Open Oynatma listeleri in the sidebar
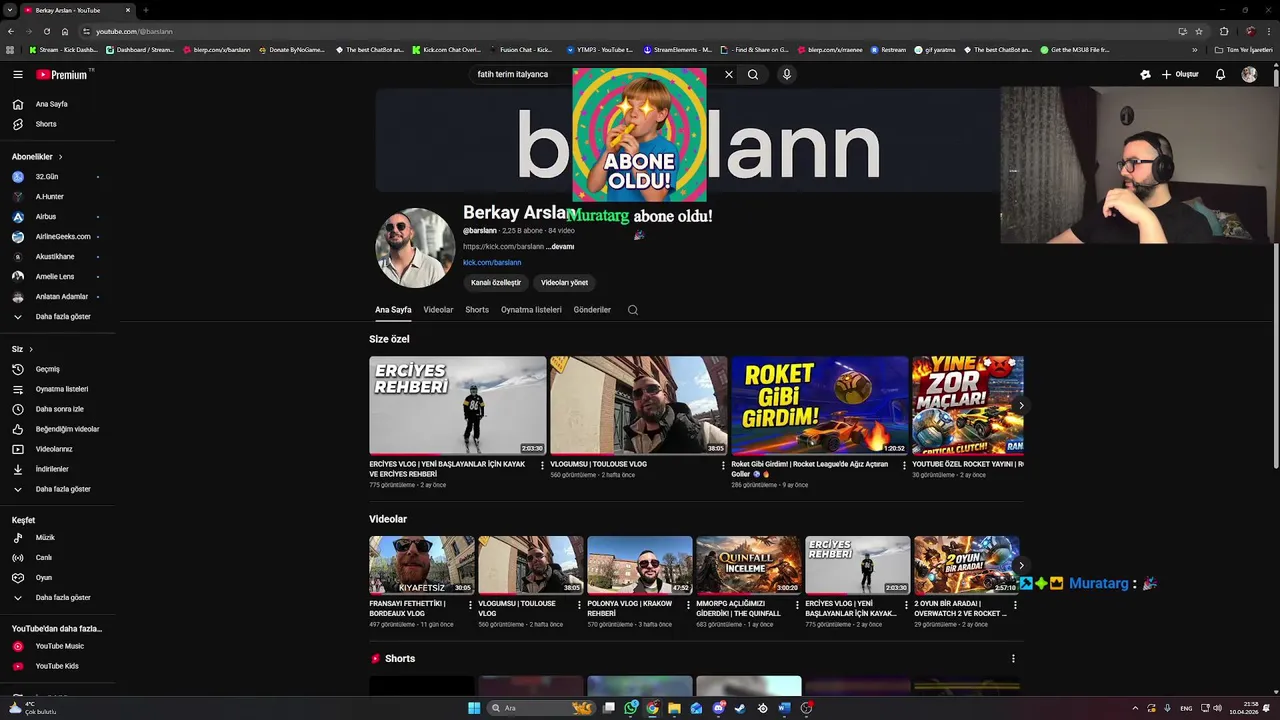The height and width of the screenshot is (720, 1280). click(58, 389)
